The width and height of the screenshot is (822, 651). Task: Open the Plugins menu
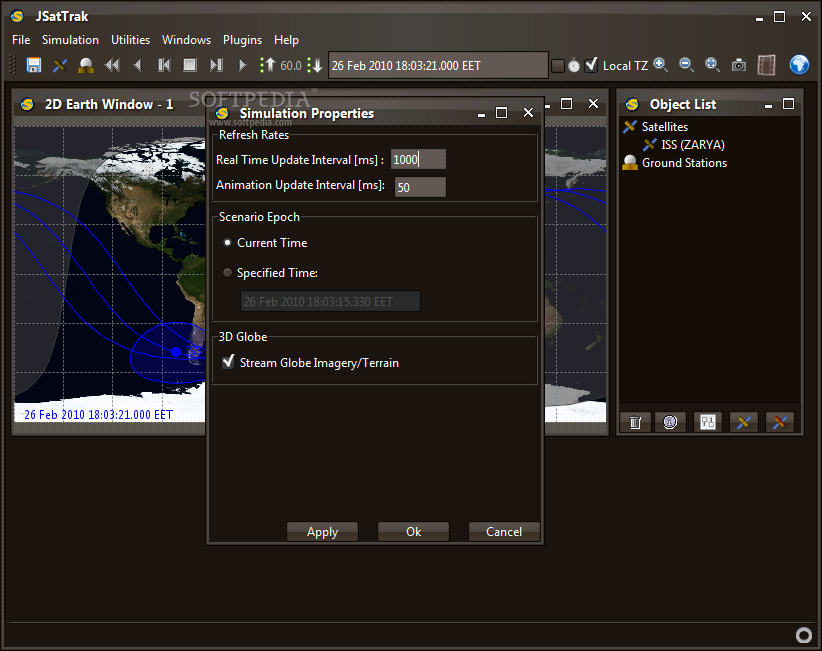[x=242, y=40]
